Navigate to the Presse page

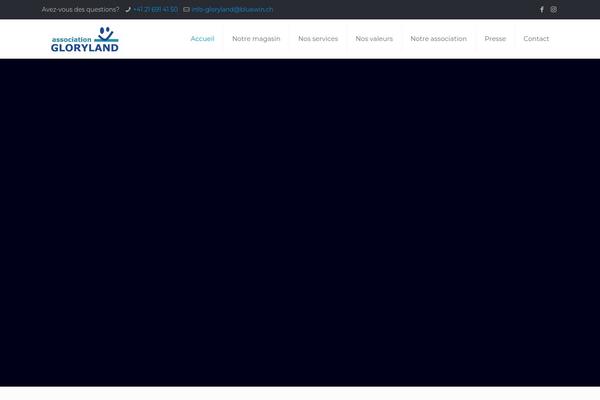[495, 39]
